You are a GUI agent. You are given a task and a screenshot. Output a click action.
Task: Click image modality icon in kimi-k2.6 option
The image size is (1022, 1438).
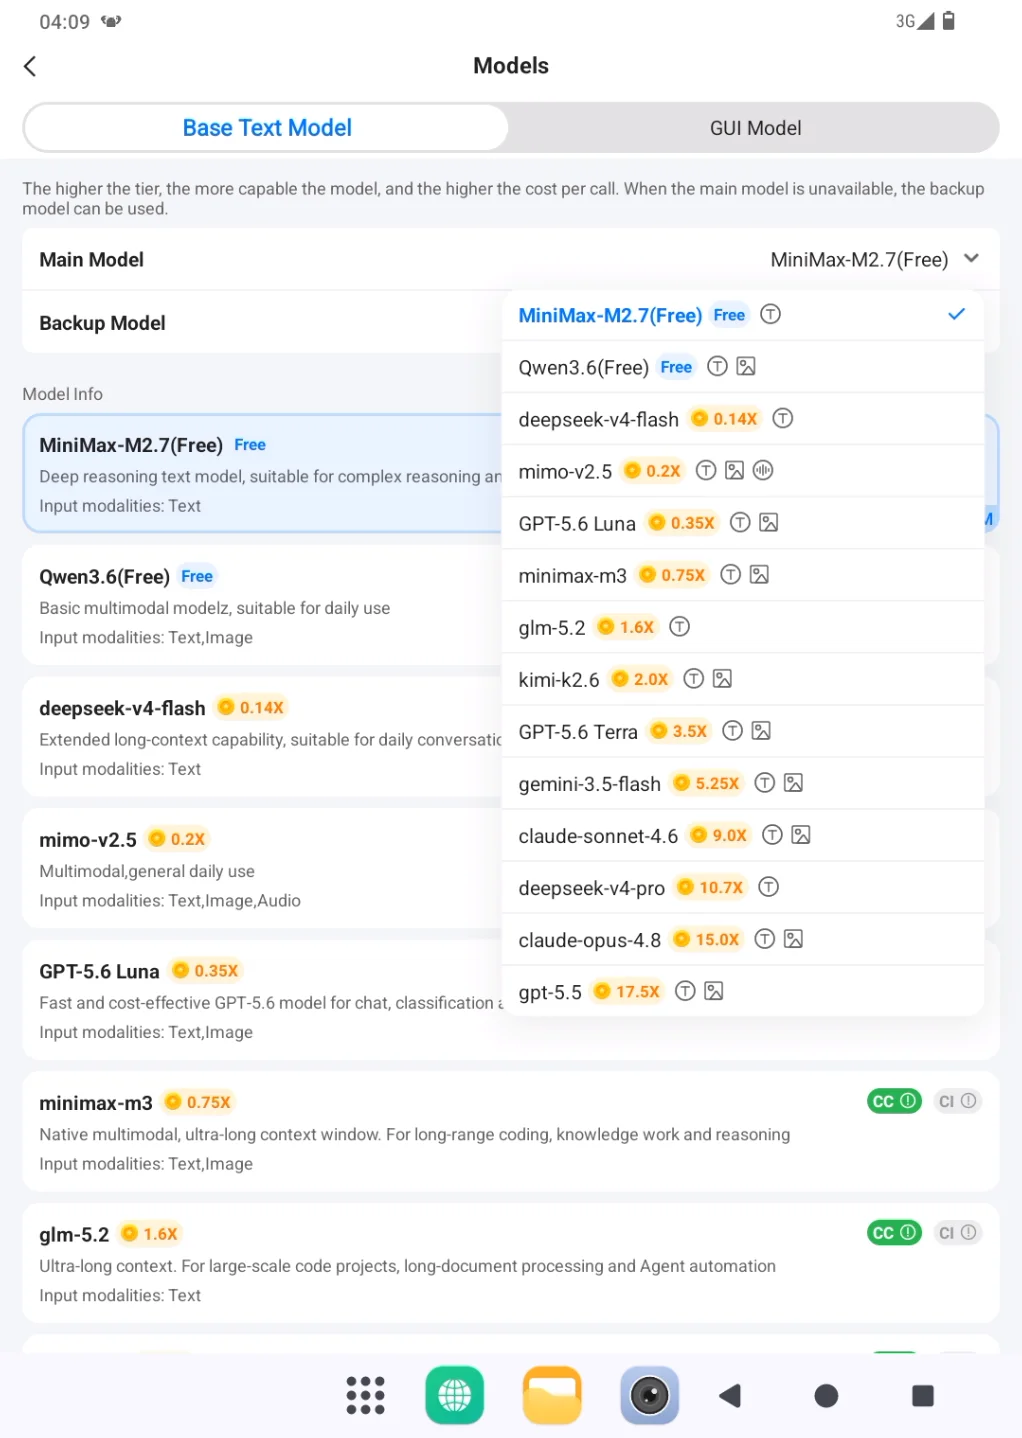click(x=723, y=678)
